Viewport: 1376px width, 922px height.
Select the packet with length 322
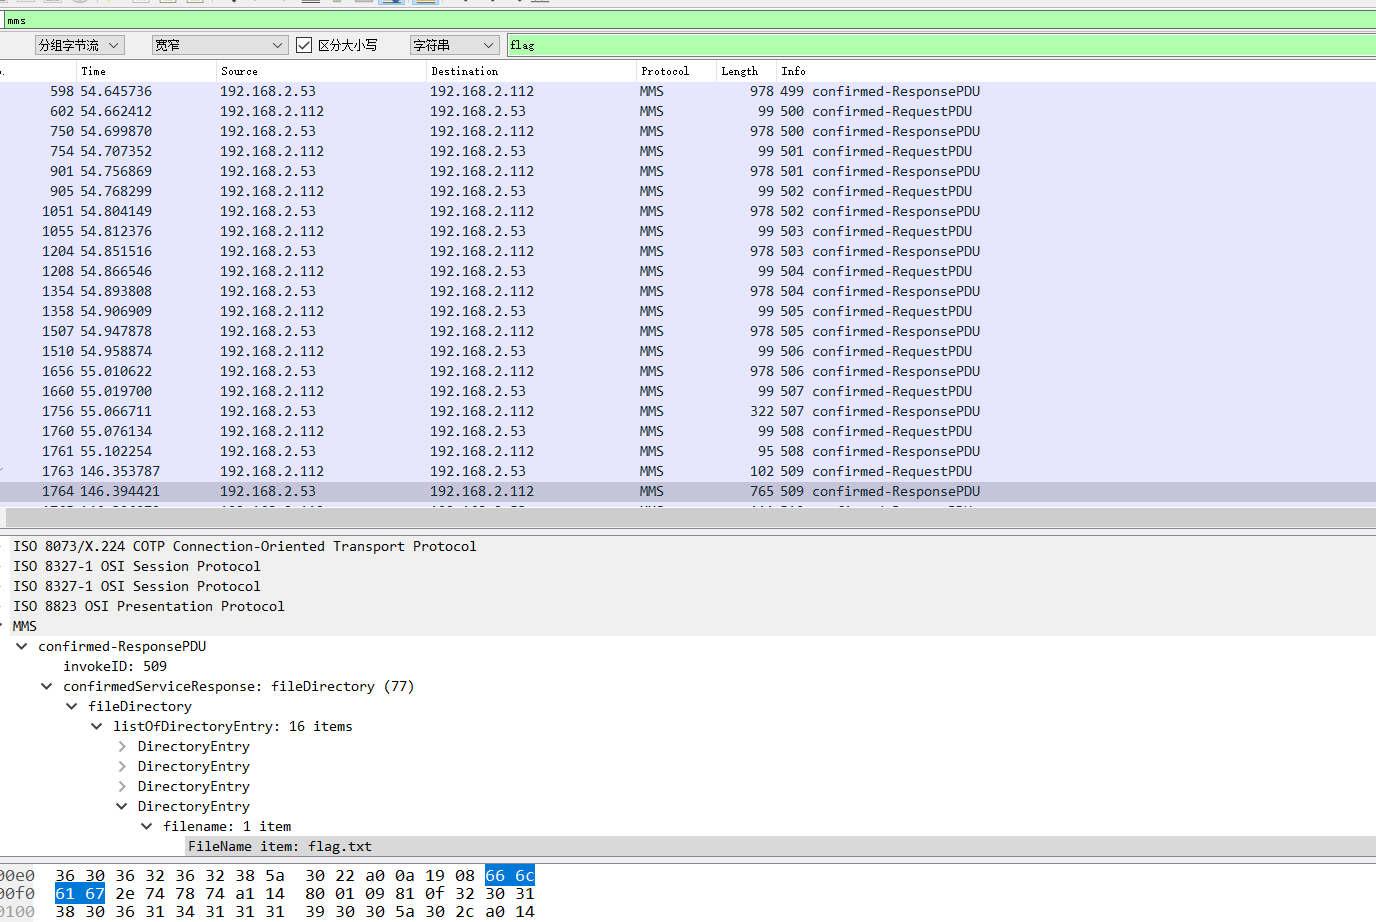coord(688,411)
